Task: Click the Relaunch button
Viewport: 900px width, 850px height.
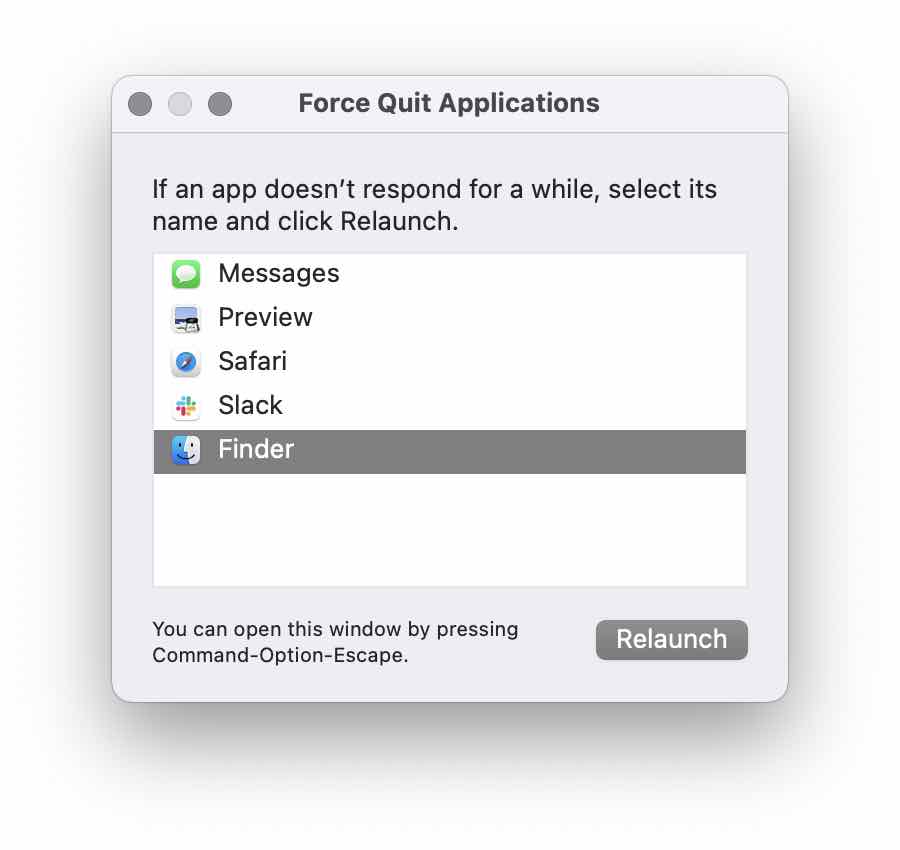Action: [x=672, y=639]
